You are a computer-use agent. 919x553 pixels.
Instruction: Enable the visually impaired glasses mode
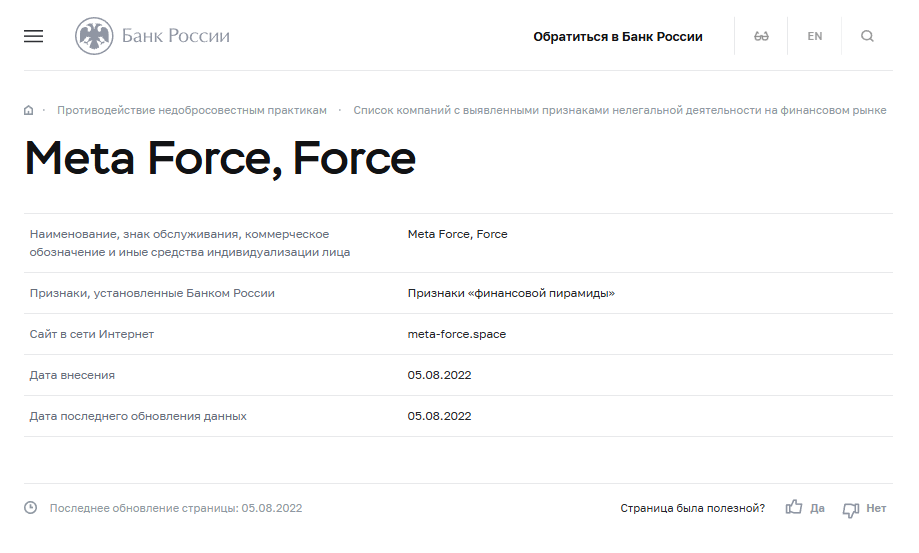(x=761, y=37)
